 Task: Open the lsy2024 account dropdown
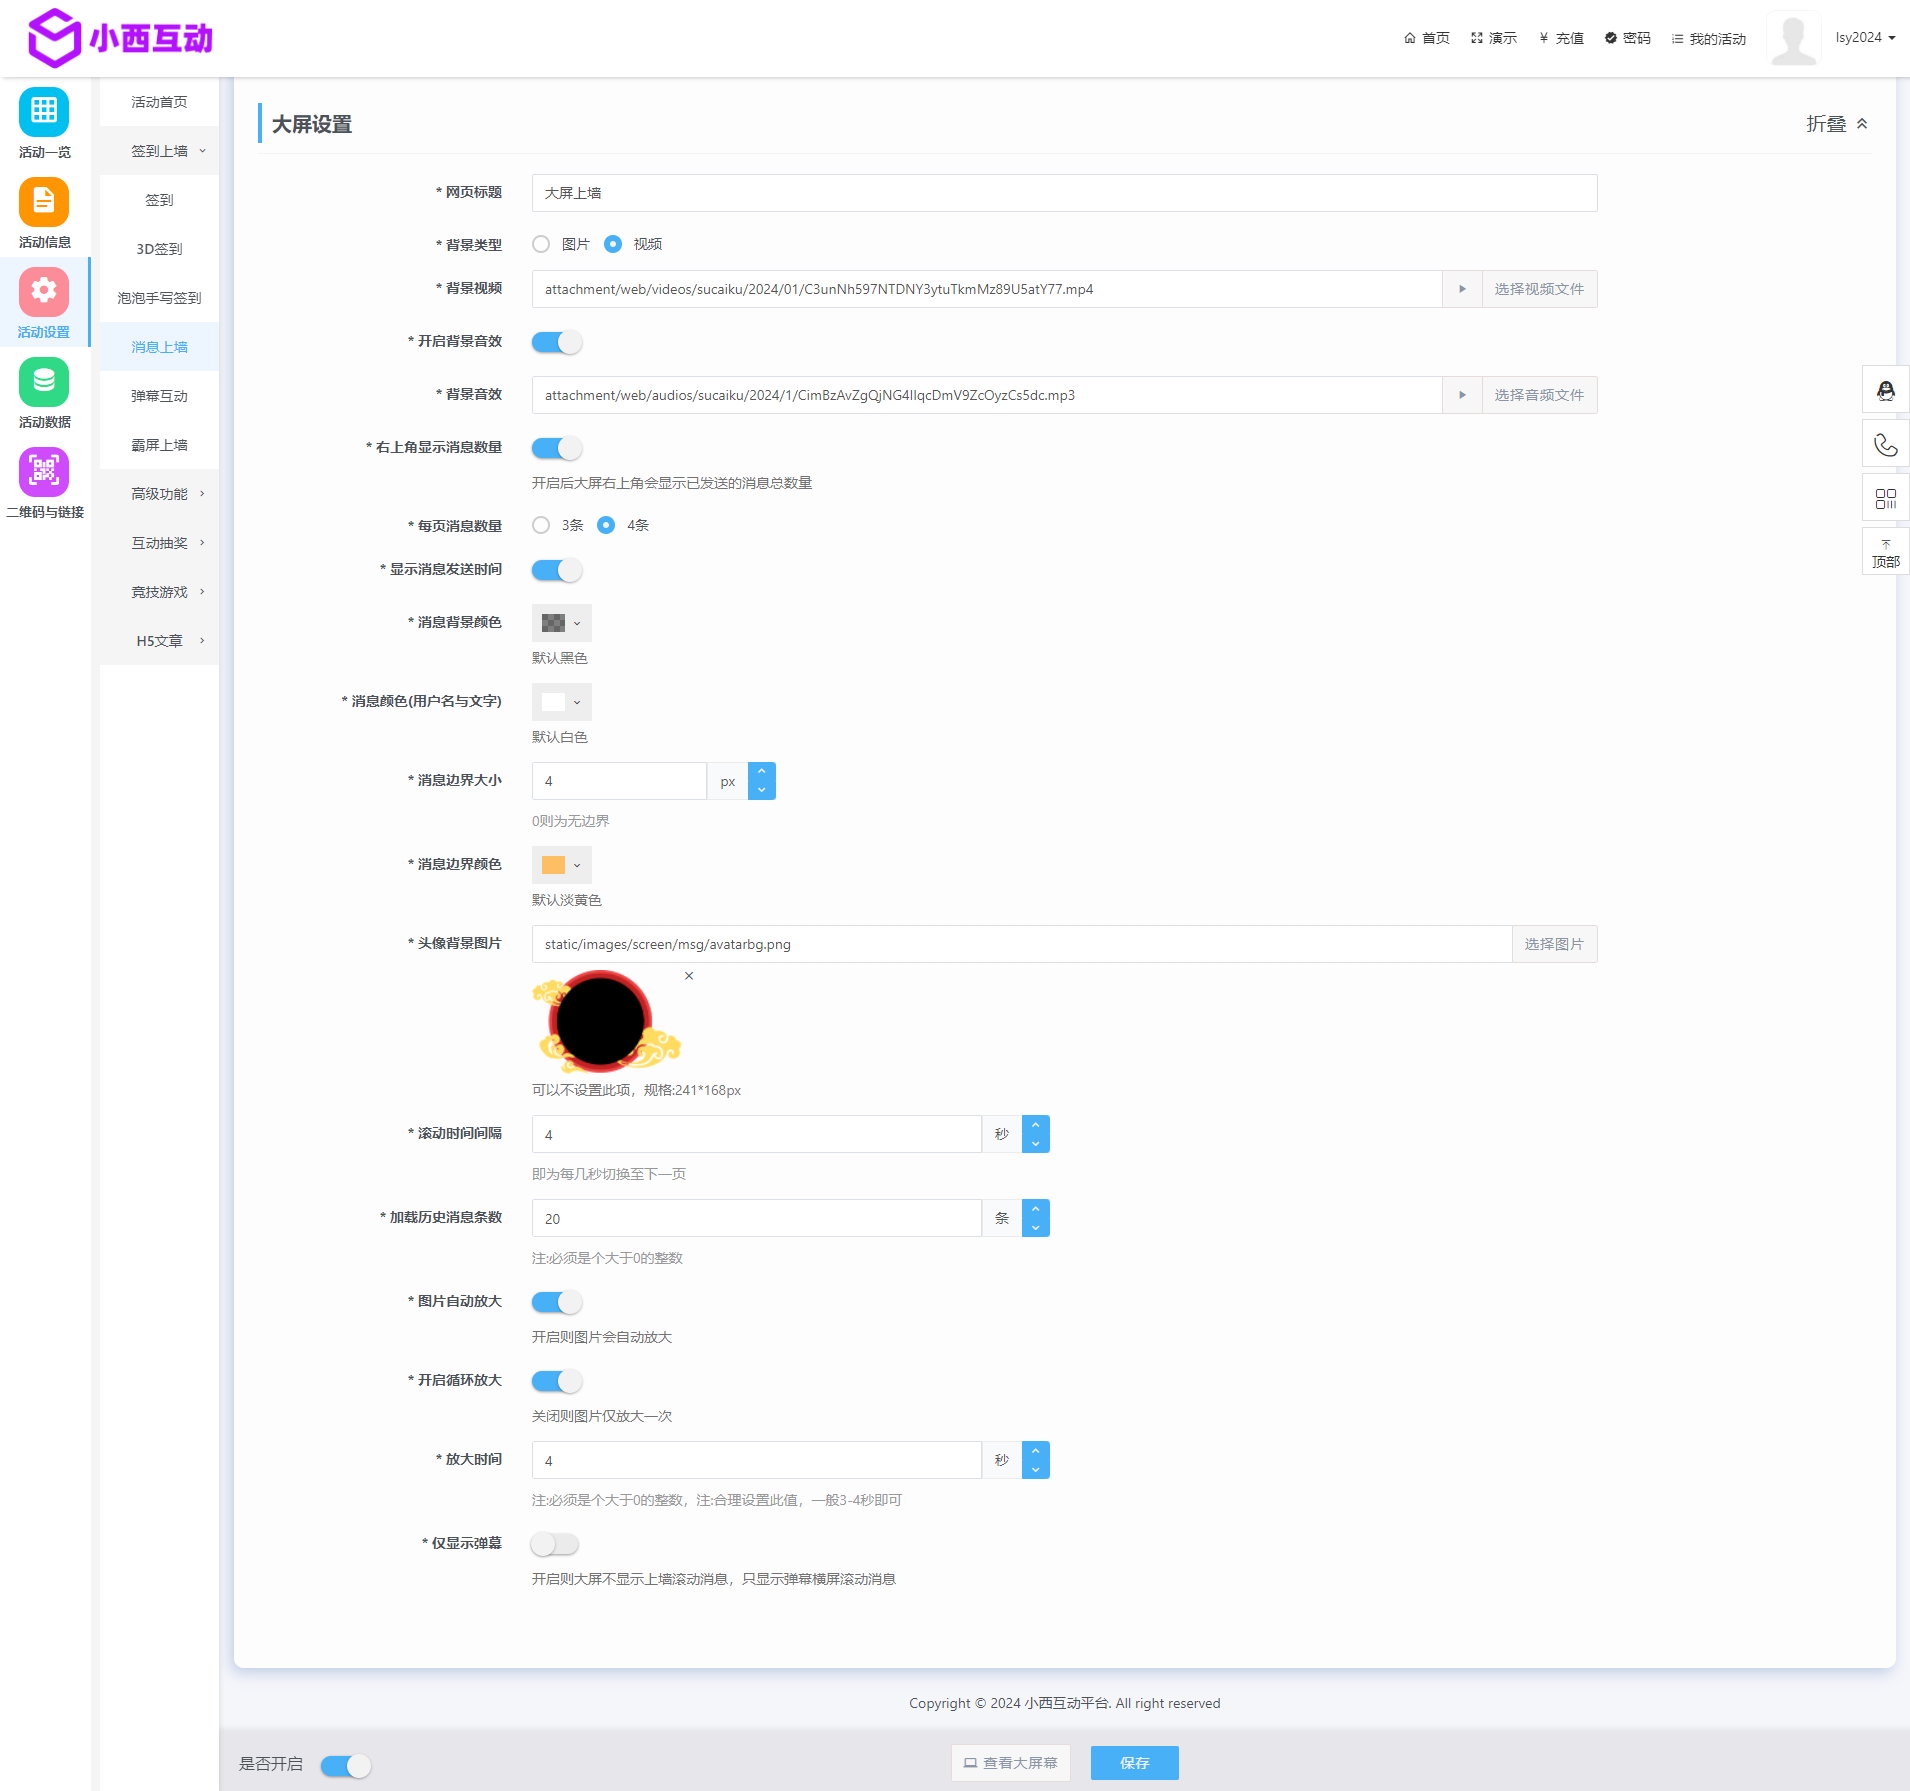click(1865, 38)
